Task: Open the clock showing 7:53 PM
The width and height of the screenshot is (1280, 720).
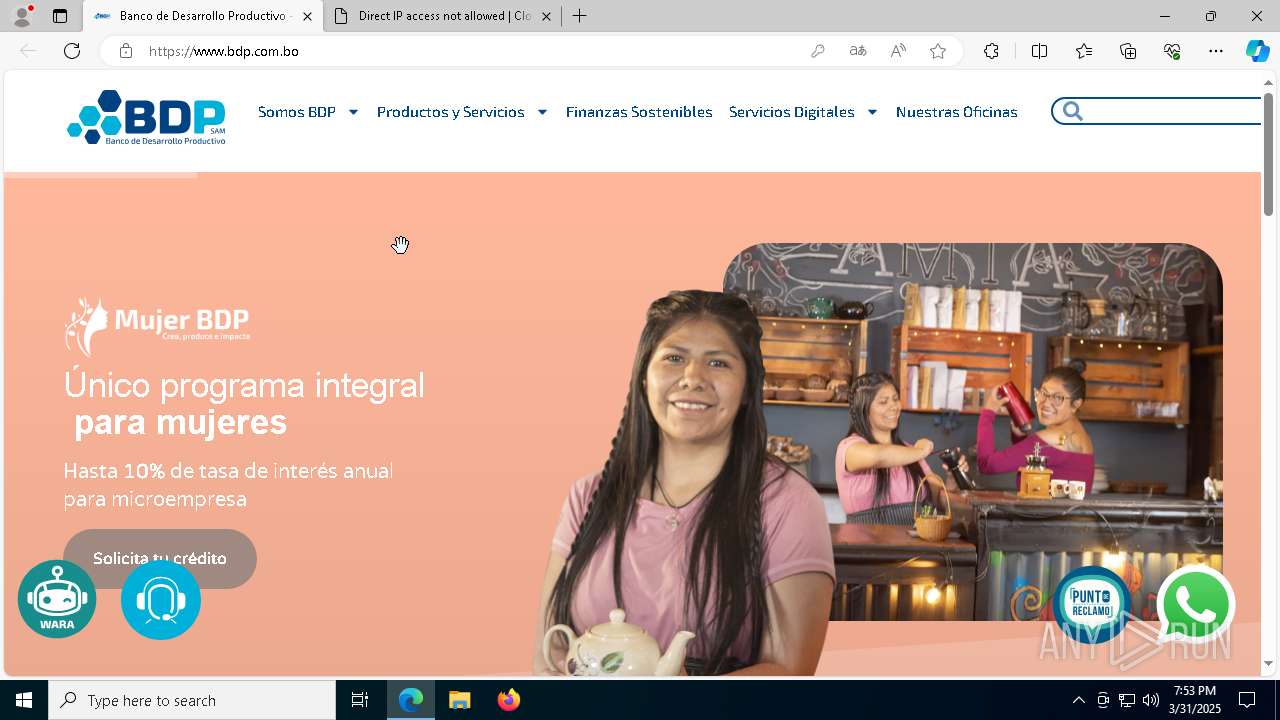Action: (1196, 700)
